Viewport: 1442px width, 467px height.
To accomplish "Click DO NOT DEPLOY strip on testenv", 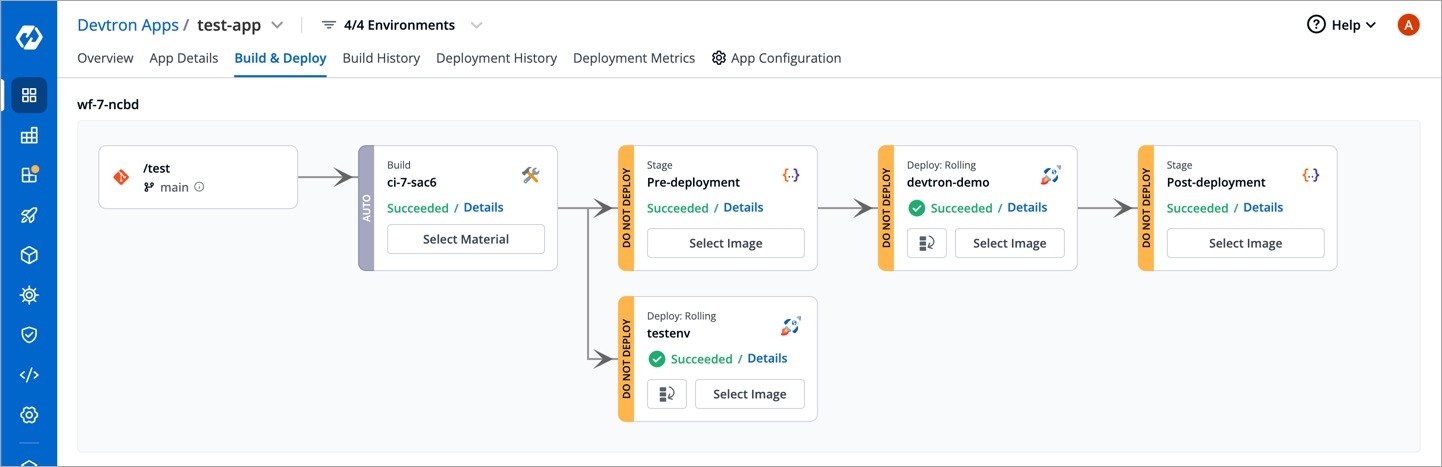I will point(626,359).
